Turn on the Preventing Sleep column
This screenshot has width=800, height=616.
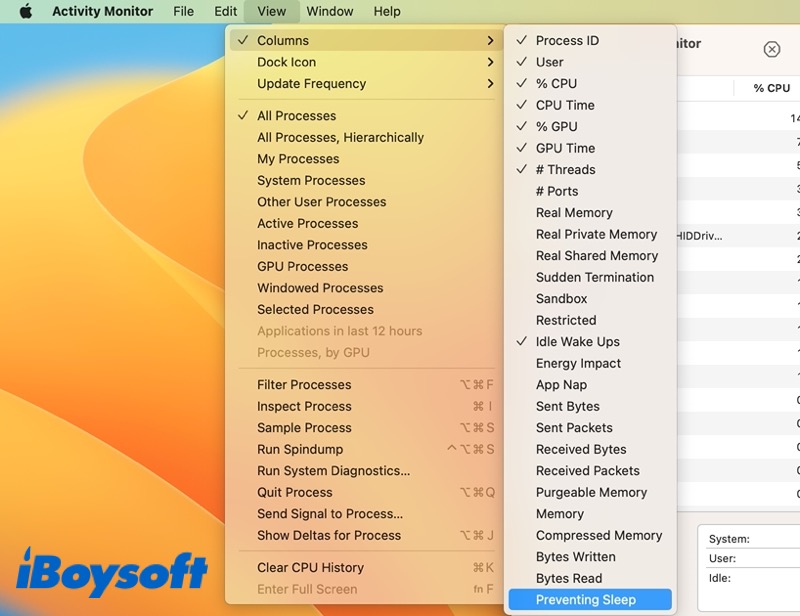tap(585, 600)
